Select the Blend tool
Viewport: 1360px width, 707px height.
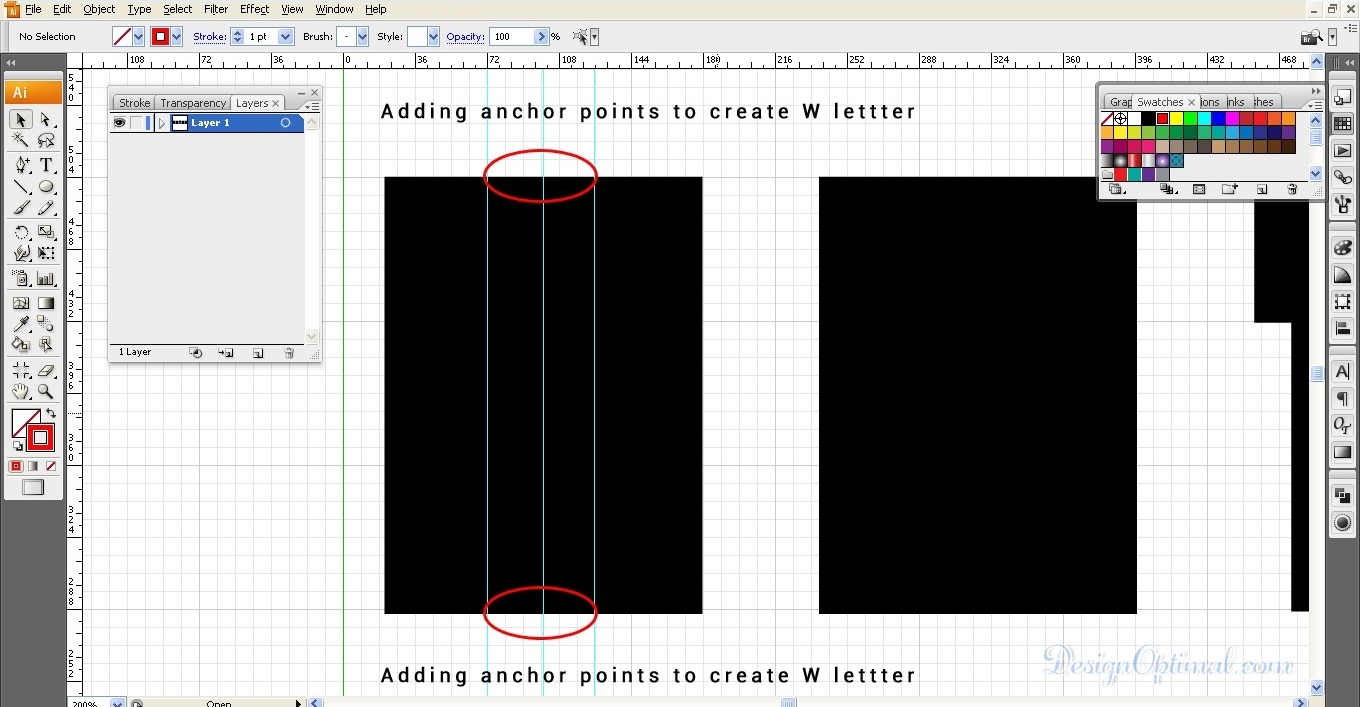point(46,324)
